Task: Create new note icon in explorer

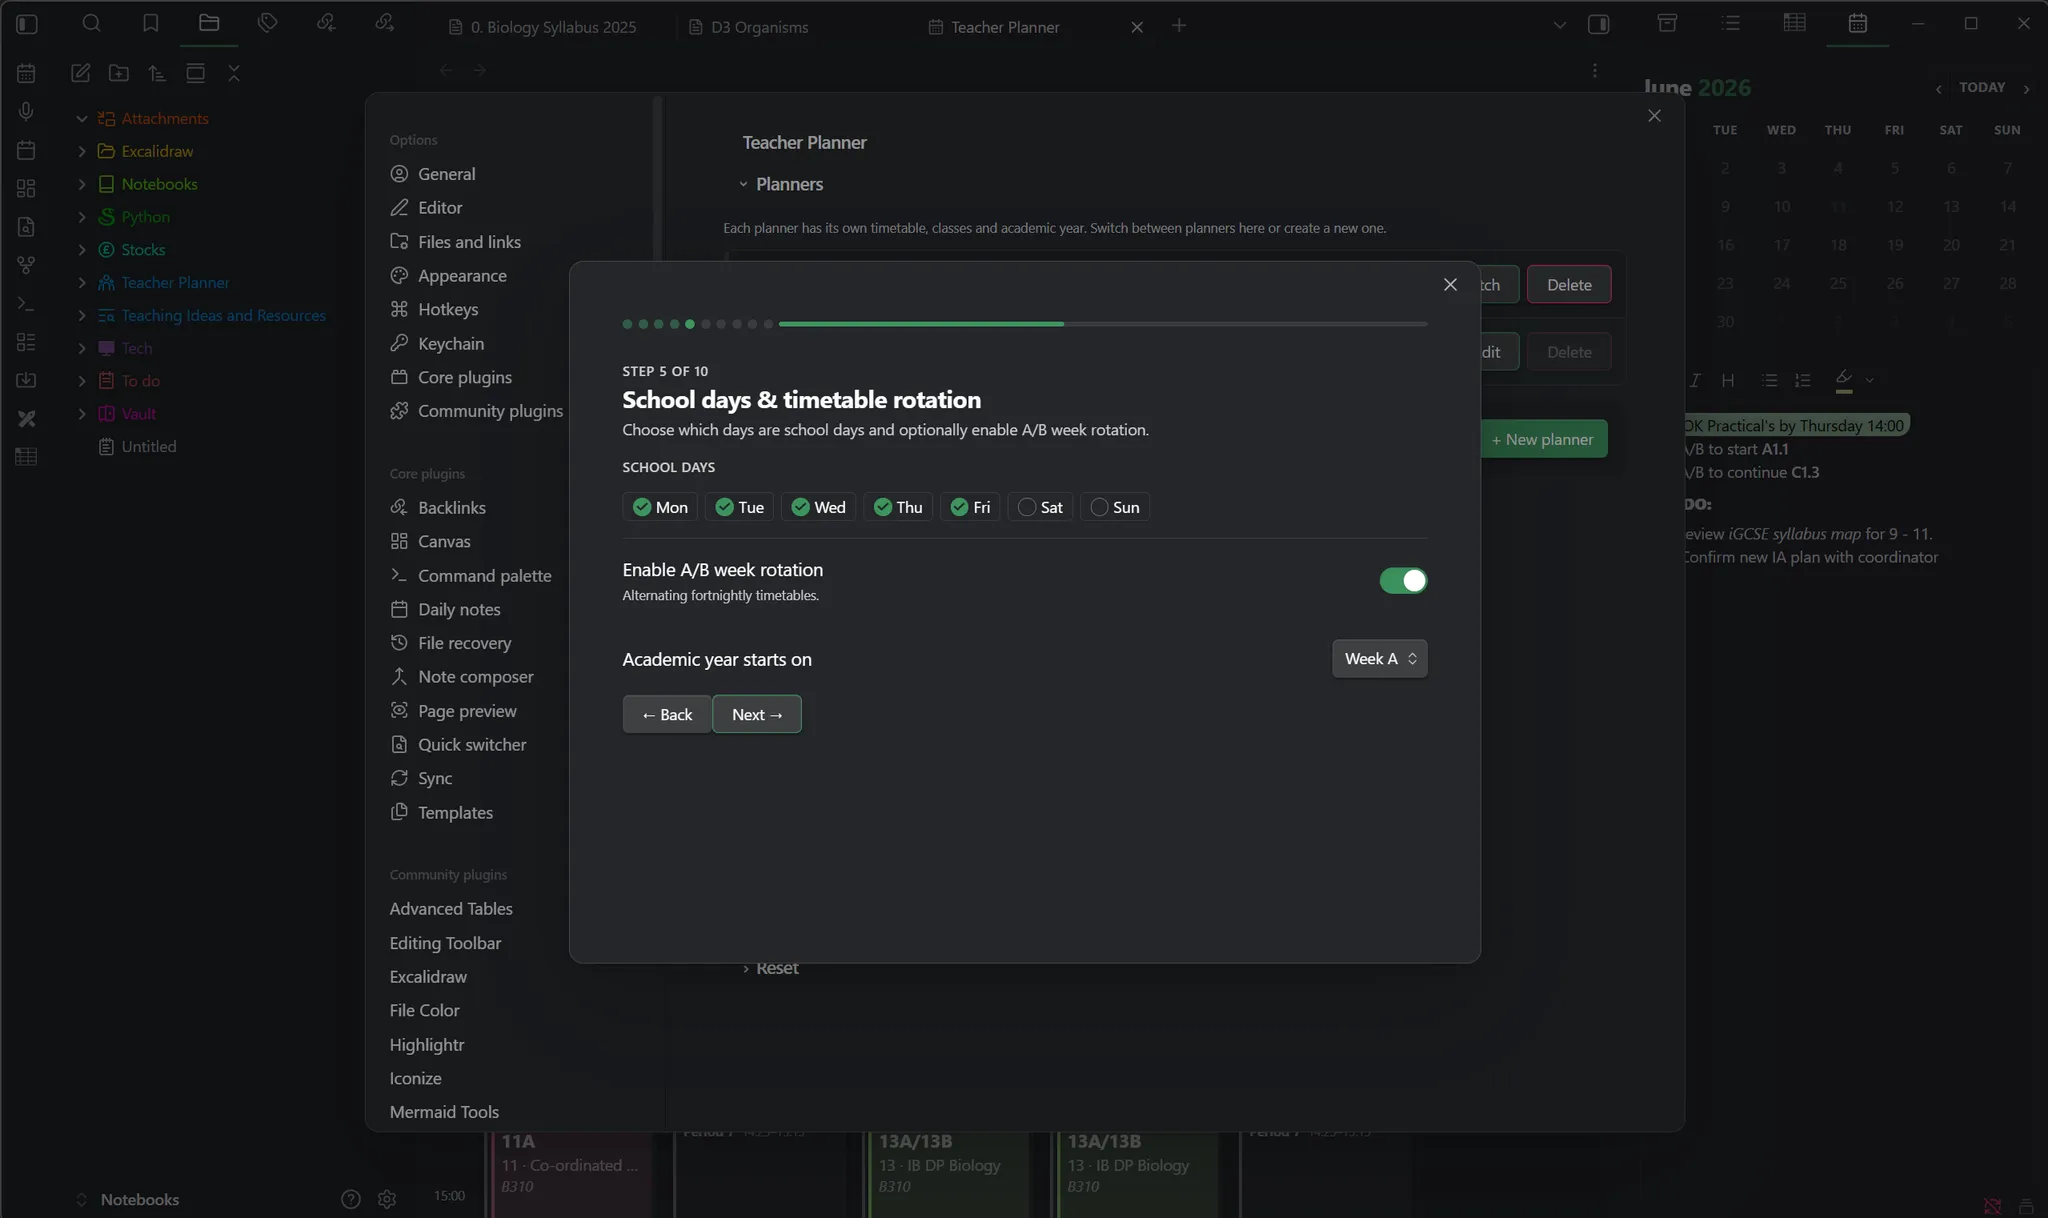Action: (x=81, y=72)
